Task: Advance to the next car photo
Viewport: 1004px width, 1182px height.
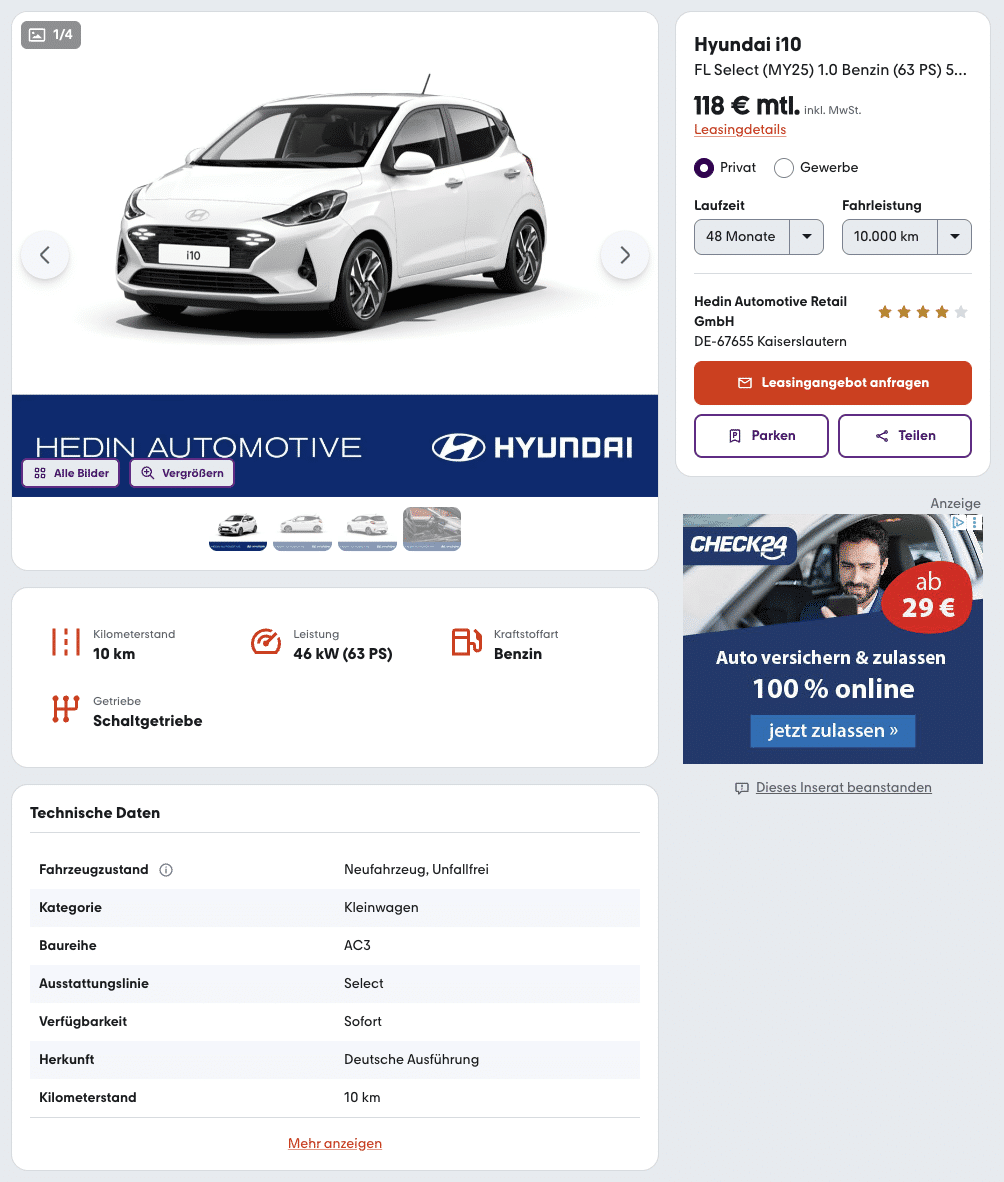Action: click(x=625, y=255)
